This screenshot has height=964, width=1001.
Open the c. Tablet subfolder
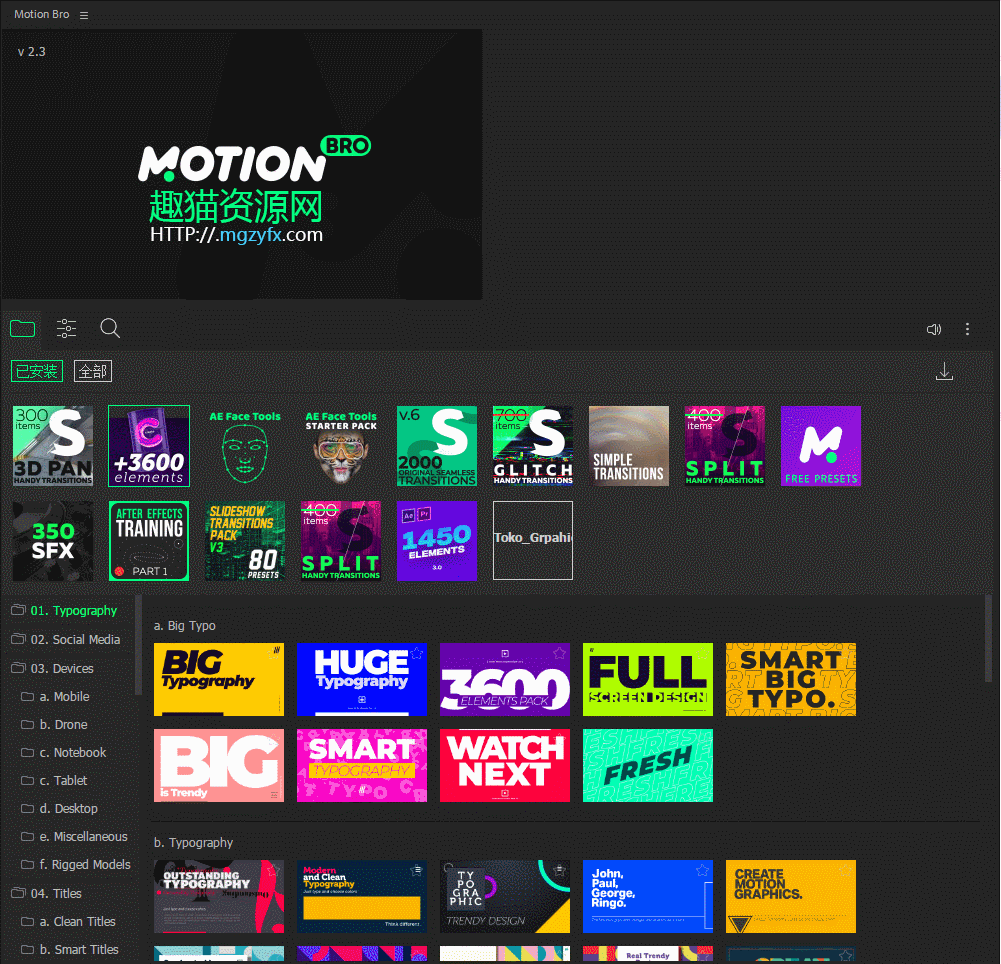coord(54,781)
